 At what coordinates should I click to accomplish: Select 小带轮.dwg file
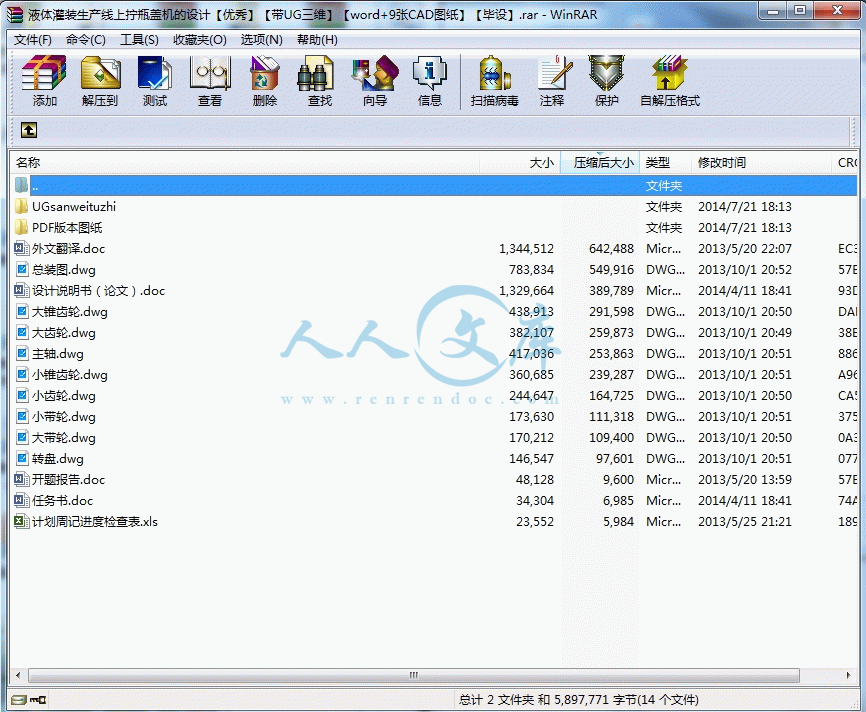pyautogui.click(x=64, y=416)
